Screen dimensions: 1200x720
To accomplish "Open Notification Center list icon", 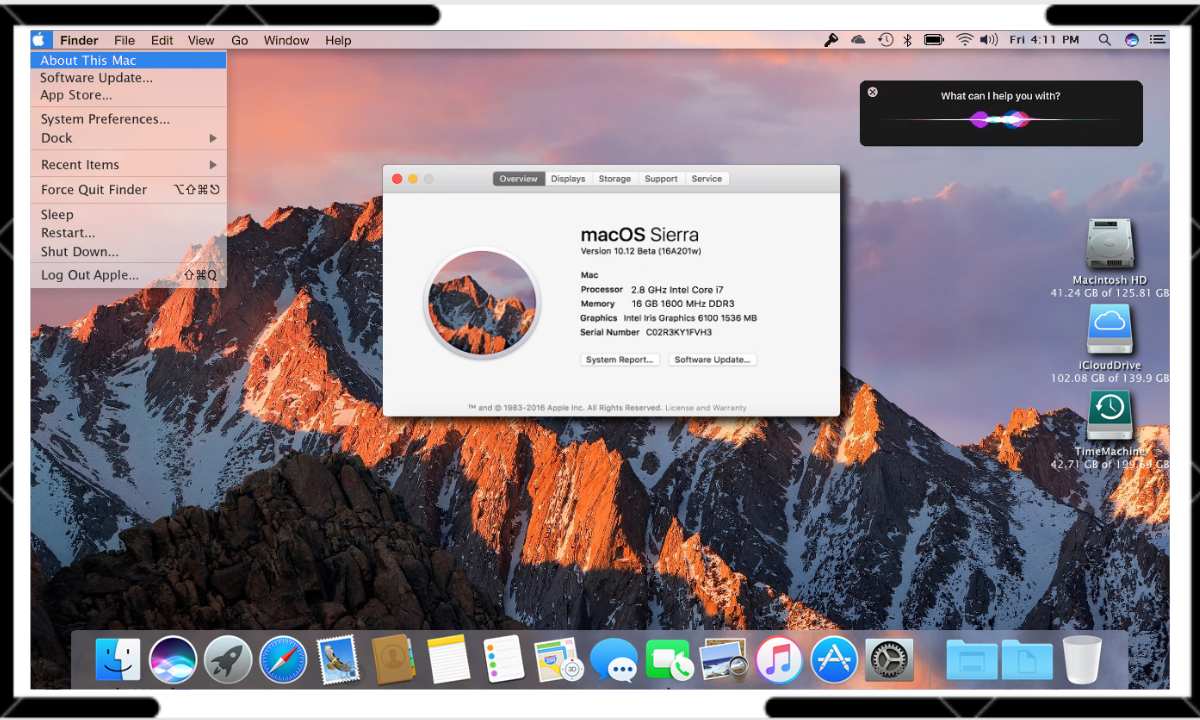I will point(1158,40).
